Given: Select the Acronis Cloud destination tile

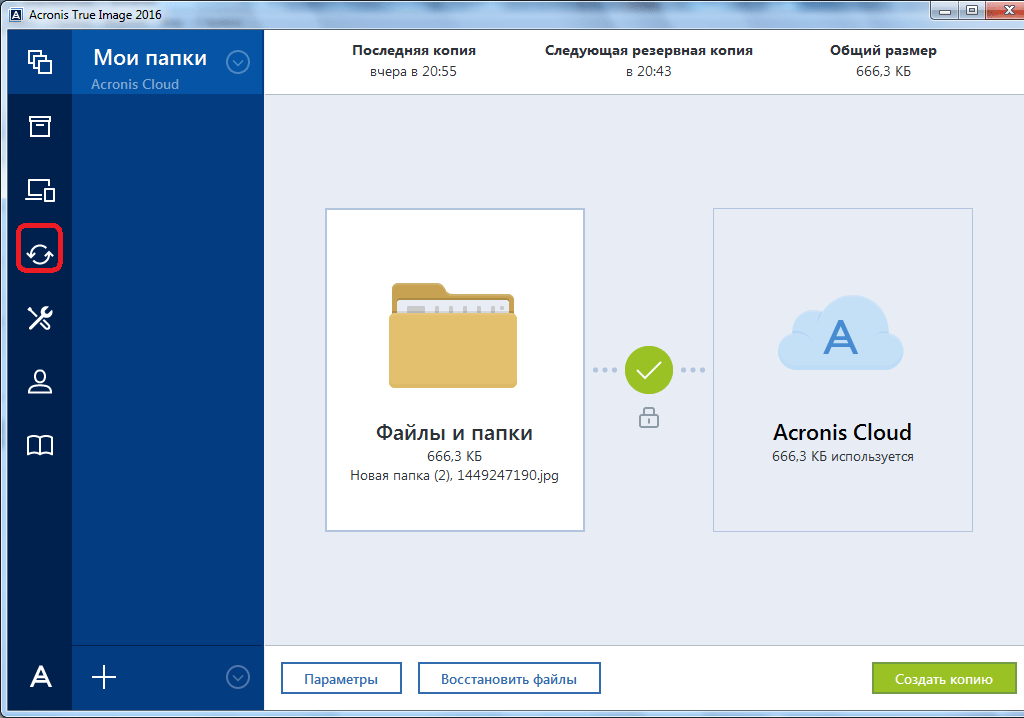Looking at the screenshot, I should (x=842, y=370).
